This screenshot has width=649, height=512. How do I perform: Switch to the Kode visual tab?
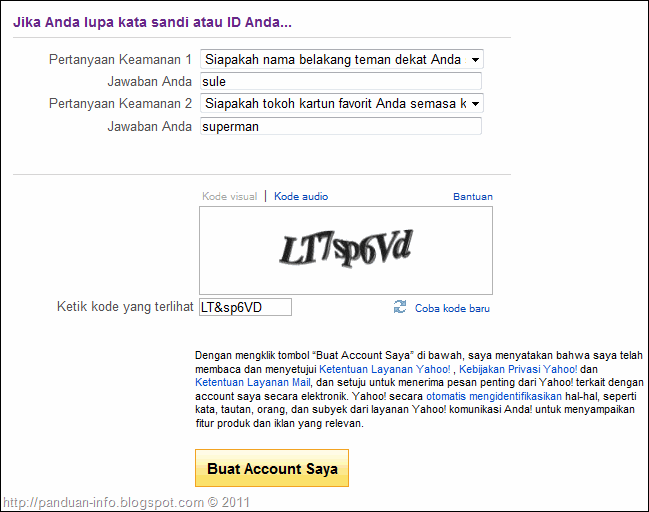pyautogui.click(x=229, y=196)
